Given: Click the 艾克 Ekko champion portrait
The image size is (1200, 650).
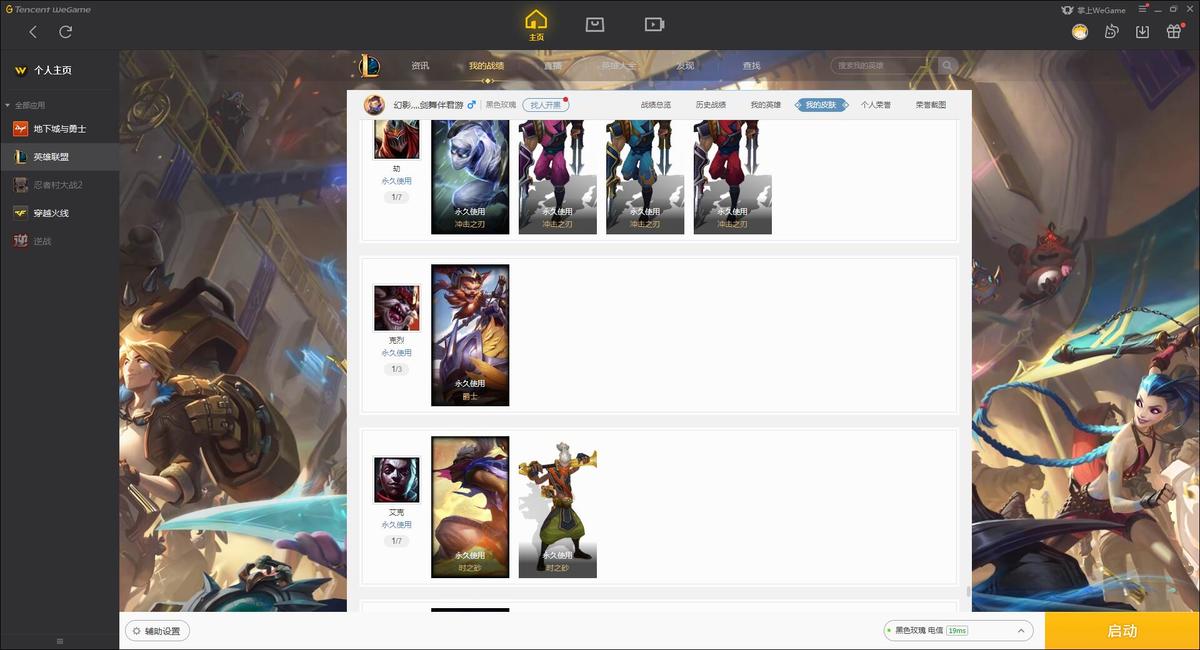Looking at the screenshot, I should [x=396, y=480].
